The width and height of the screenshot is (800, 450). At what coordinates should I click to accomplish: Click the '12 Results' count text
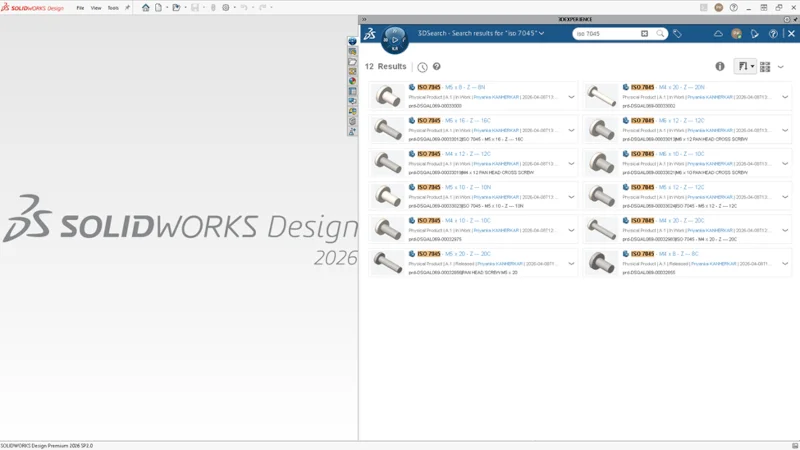coord(385,66)
